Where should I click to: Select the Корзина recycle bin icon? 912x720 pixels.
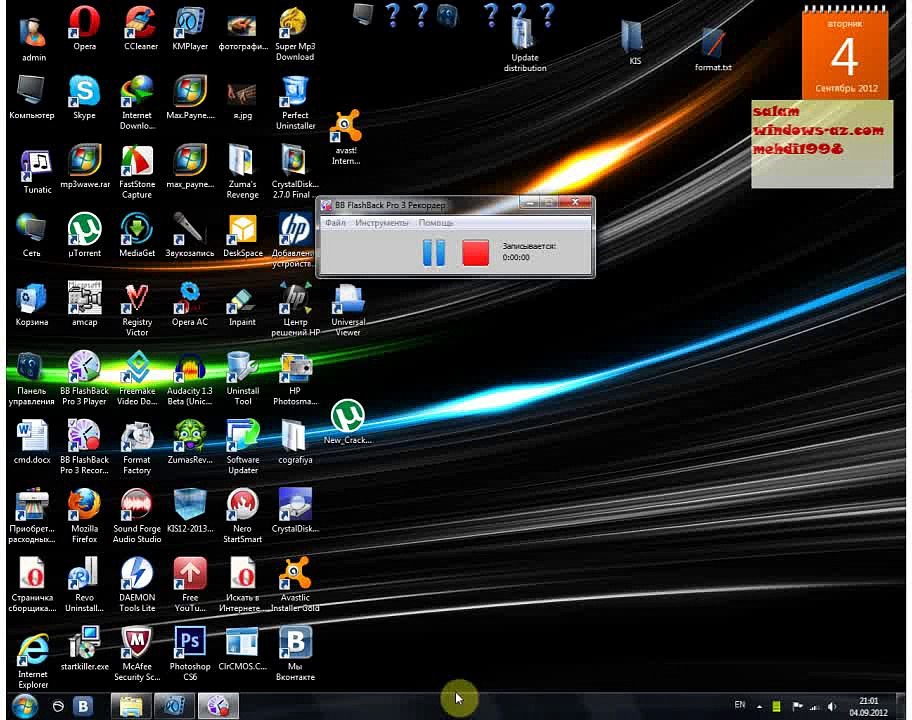click(31, 304)
